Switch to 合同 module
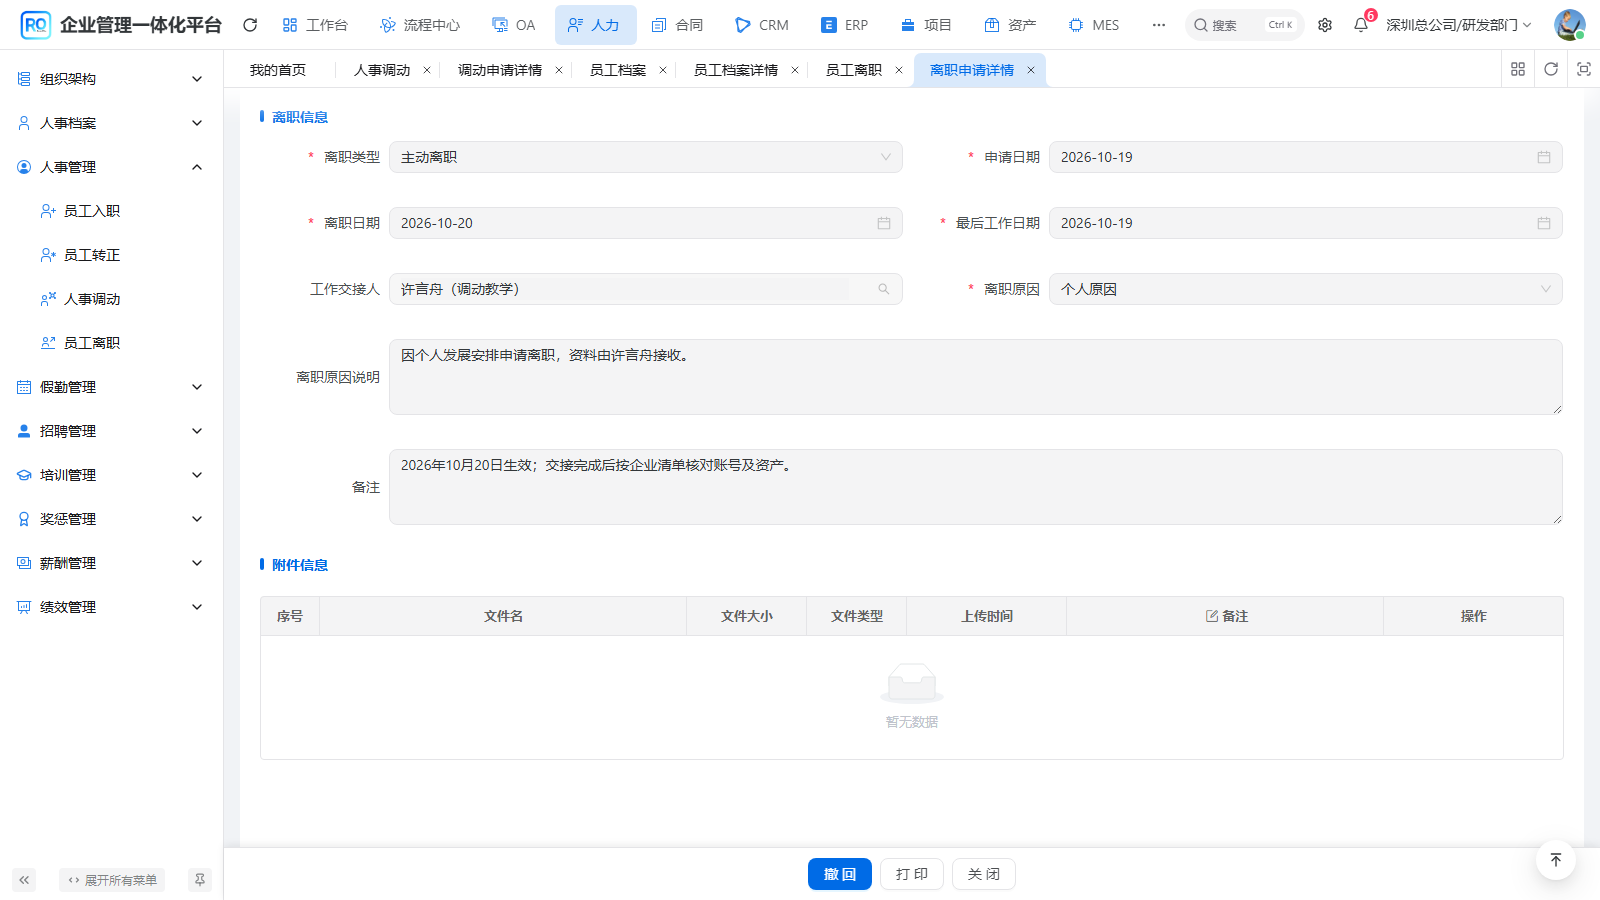The width and height of the screenshot is (1600, 900). click(x=677, y=25)
